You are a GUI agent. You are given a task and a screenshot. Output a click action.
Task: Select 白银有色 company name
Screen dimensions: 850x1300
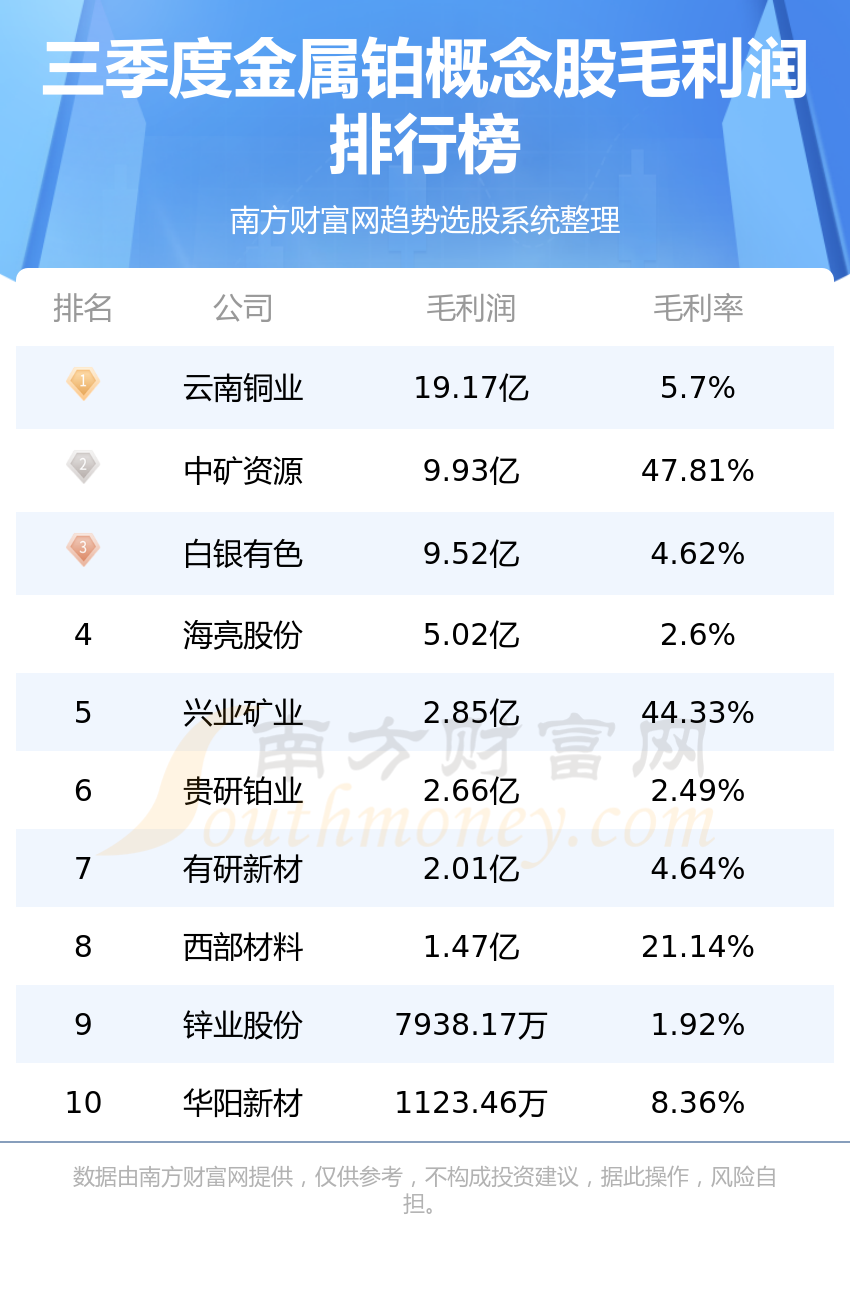tap(243, 554)
